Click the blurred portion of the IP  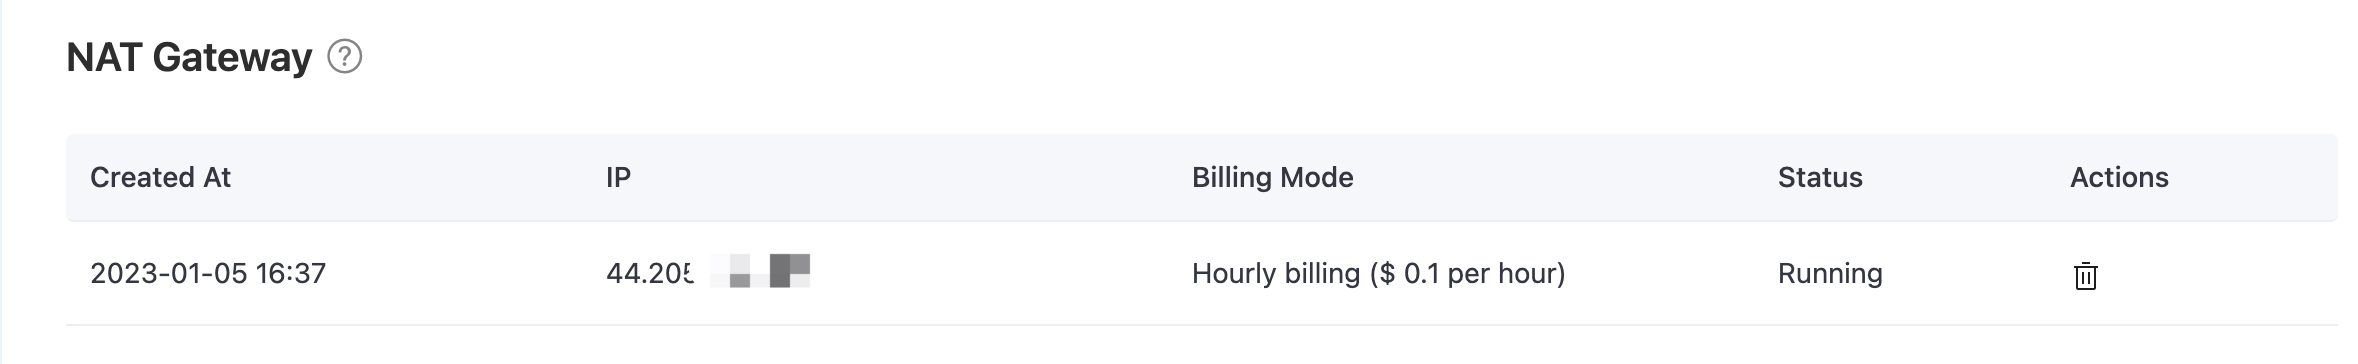pos(760,272)
